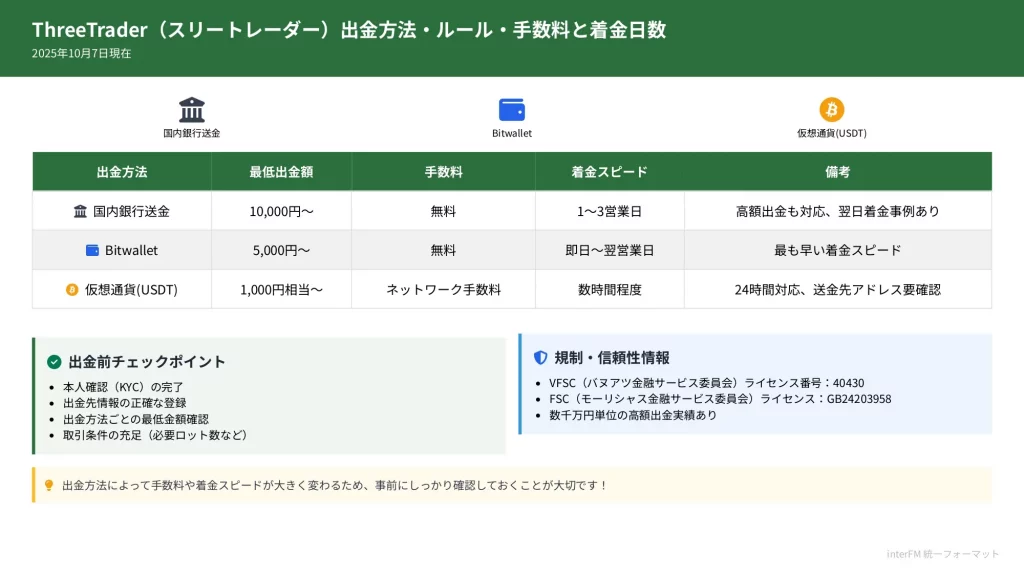
Task: Click the 手数料 column header
Action: point(443,172)
